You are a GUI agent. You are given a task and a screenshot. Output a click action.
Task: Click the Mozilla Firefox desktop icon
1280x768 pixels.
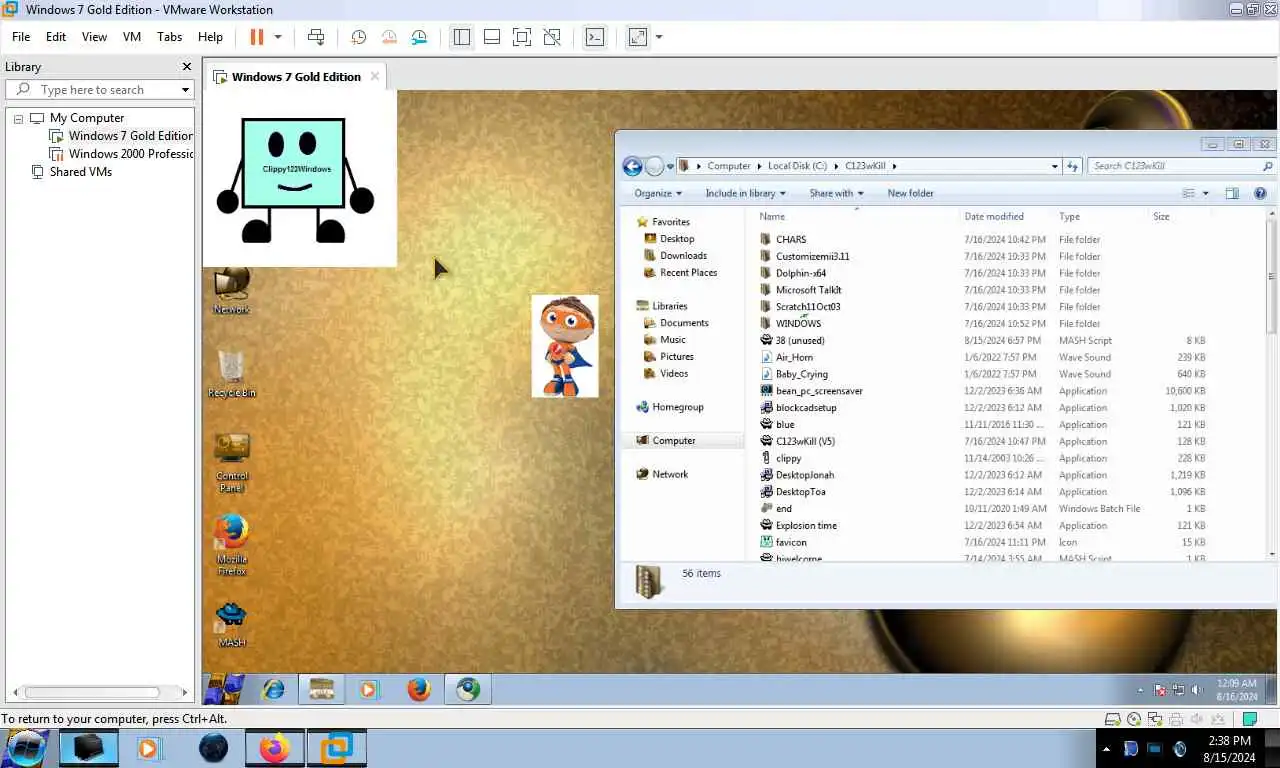[232, 545]
